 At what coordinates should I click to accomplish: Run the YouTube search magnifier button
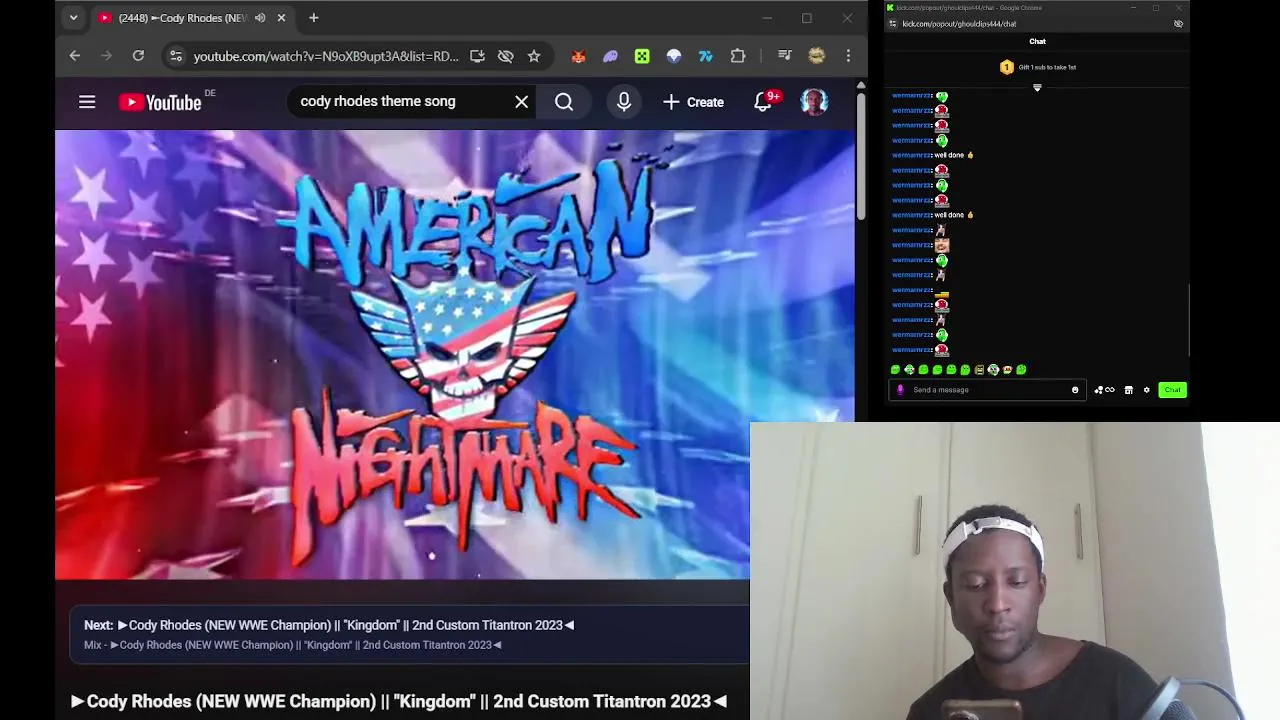564,102
